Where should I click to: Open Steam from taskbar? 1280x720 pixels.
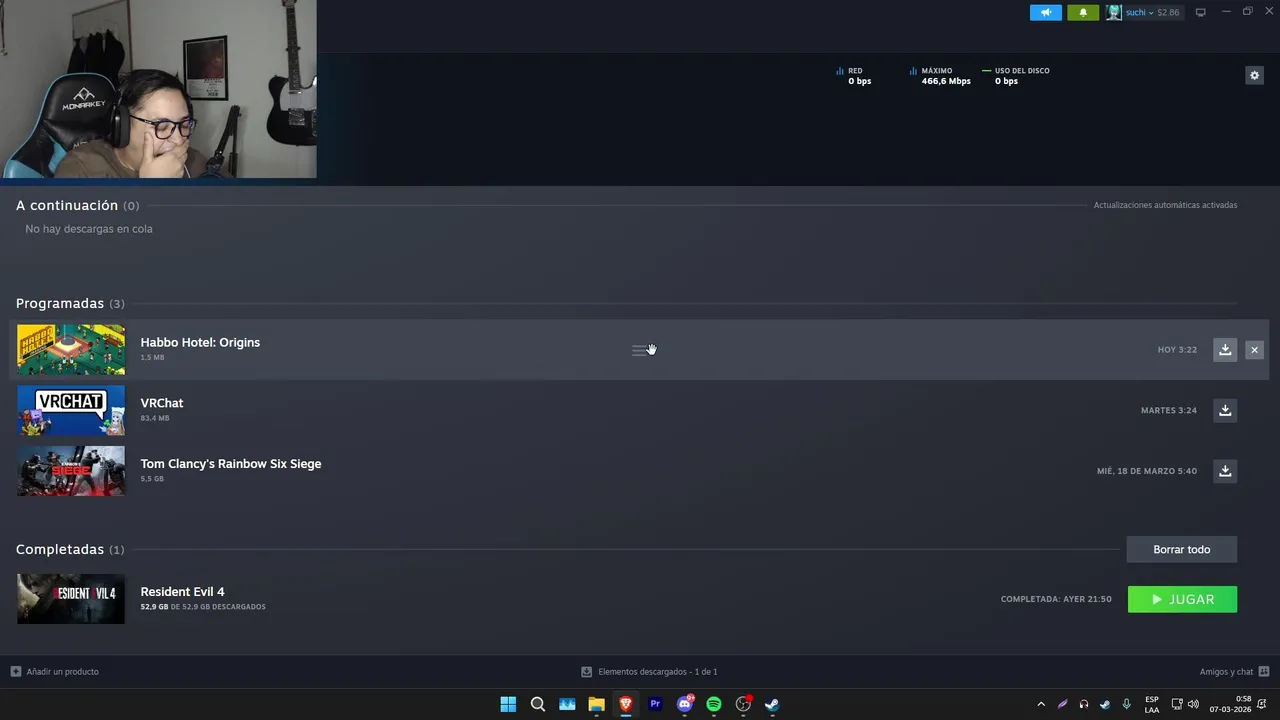point(772,704)
